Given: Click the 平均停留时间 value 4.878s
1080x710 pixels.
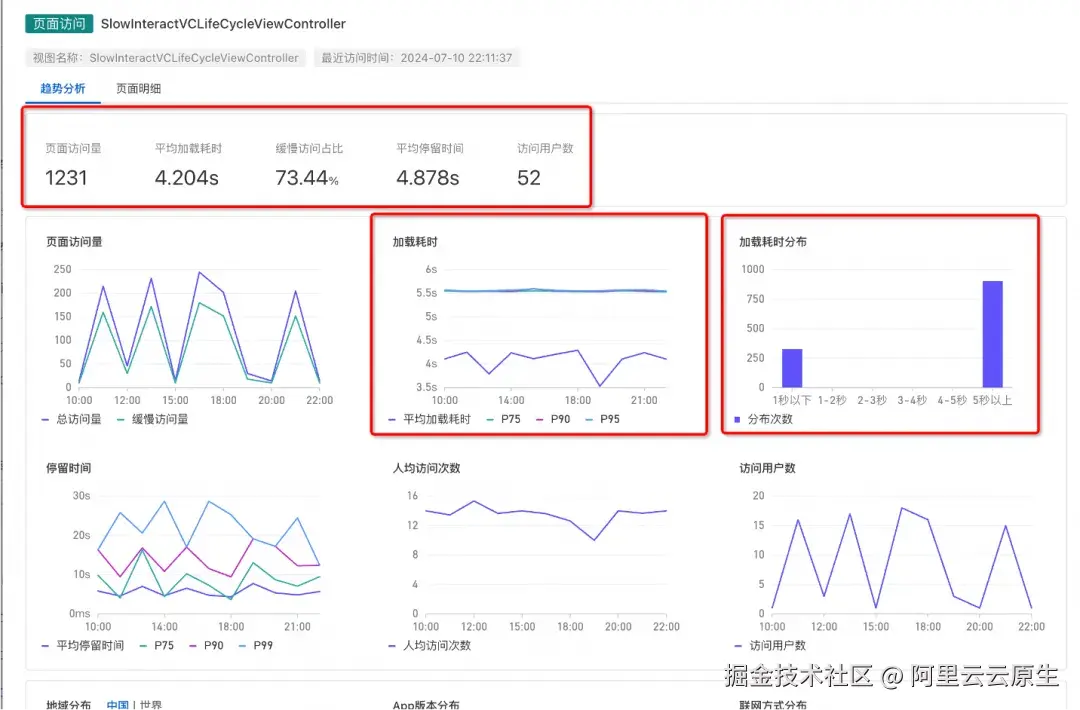Looking at the screenshot, I should point(428,178).
